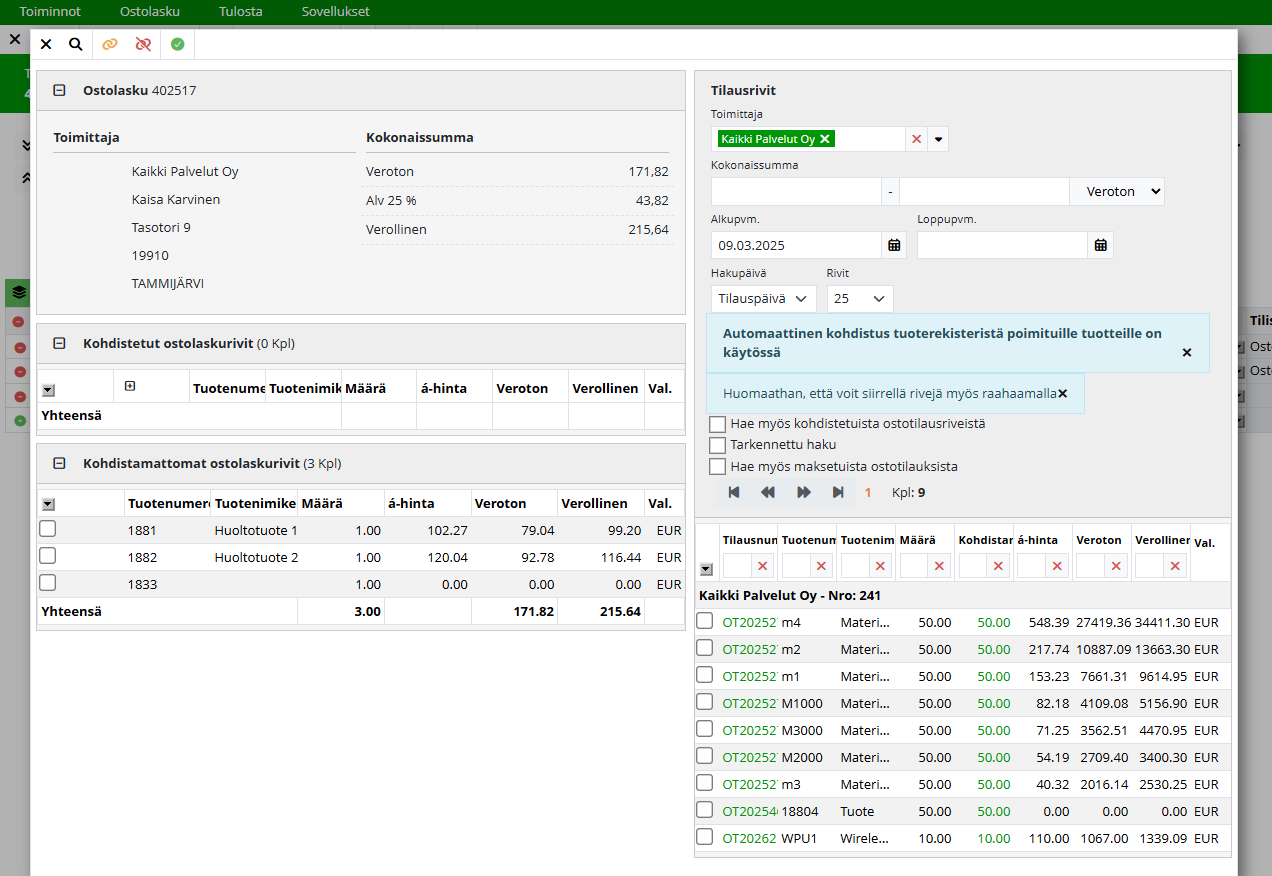1272x876 pixels.
Task: Enable 'Tarkennettu haku' checkbox
Action: pos(717,445)
